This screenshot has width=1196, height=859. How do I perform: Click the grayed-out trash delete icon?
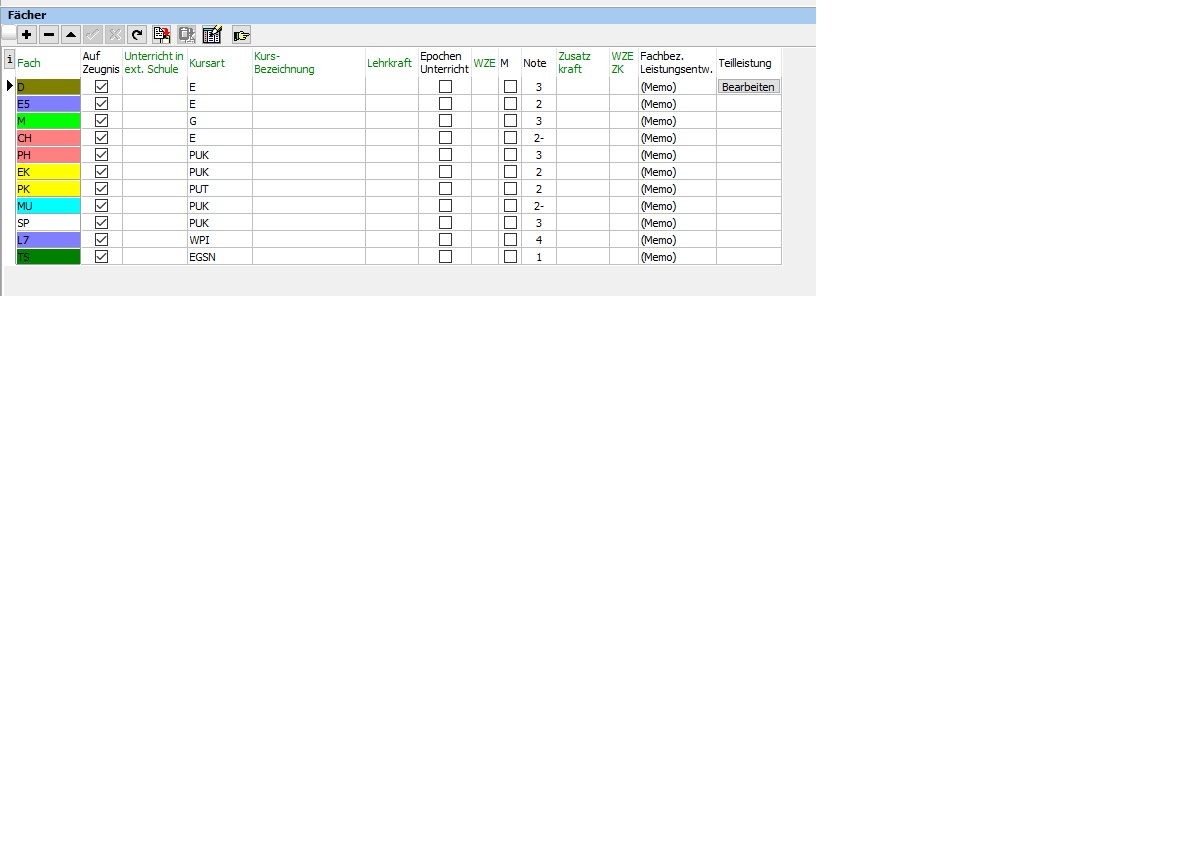[x=187, y=34]
